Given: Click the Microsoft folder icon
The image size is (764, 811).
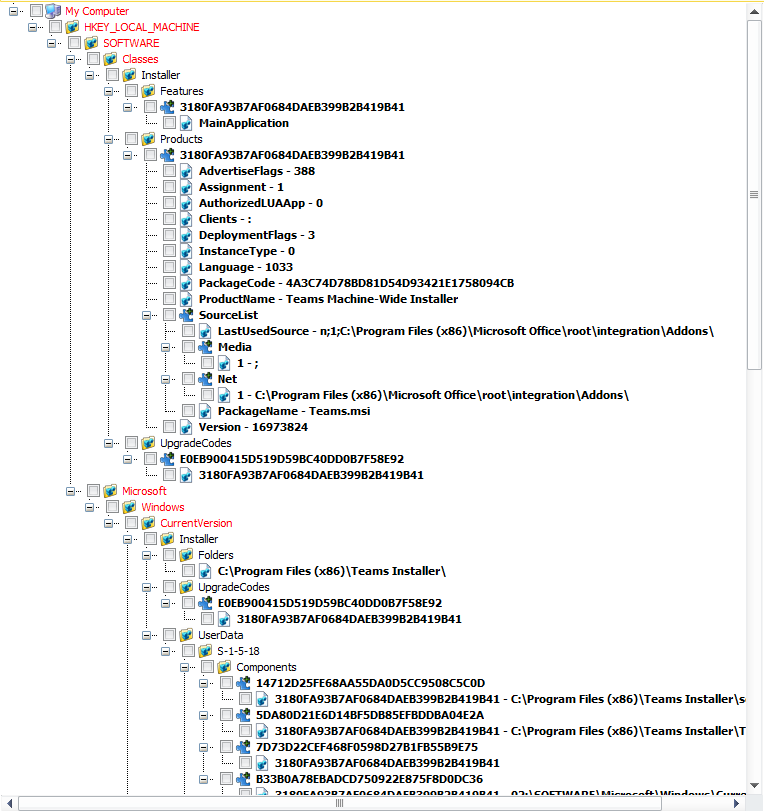Looking at the screenshot, I should (111, 491).
